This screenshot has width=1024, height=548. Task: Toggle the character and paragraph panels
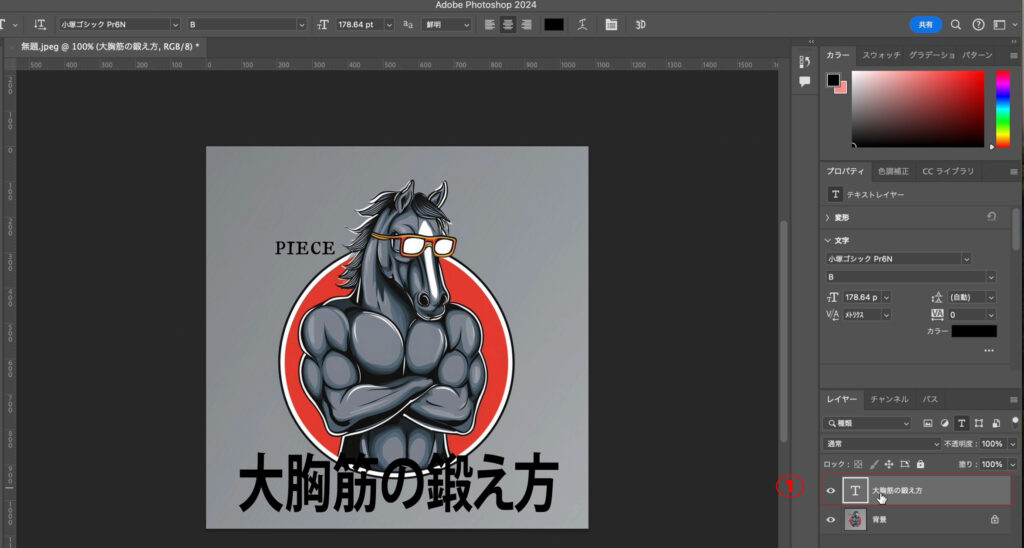pos(611,25)
